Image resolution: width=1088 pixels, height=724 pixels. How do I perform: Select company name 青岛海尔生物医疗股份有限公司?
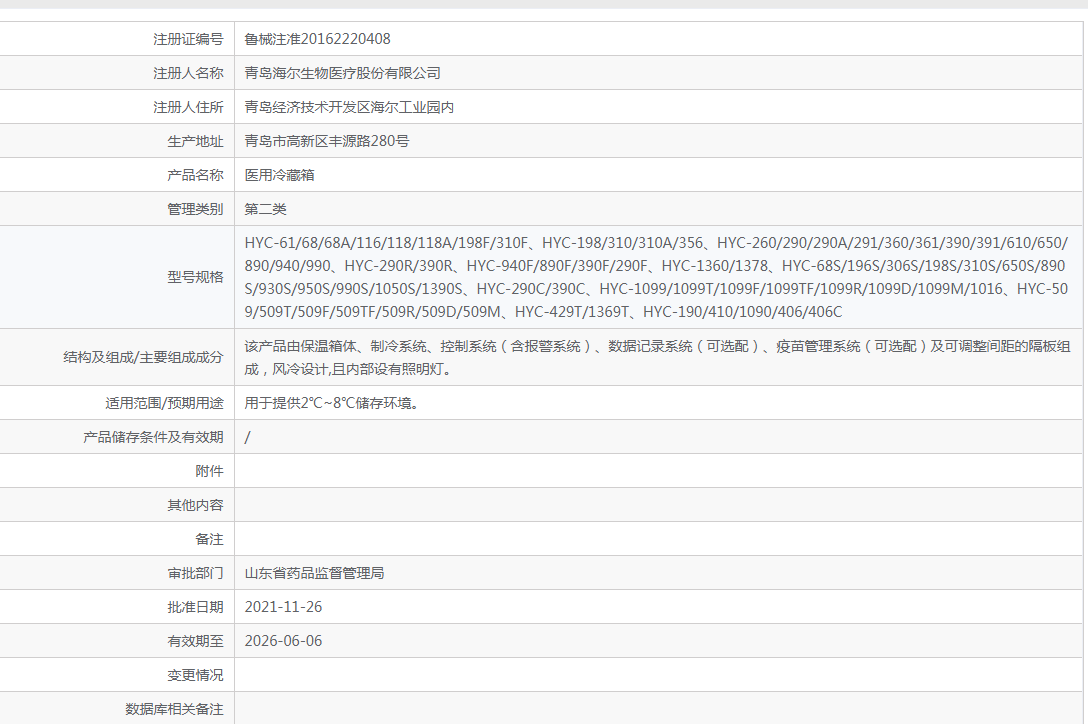342,73
